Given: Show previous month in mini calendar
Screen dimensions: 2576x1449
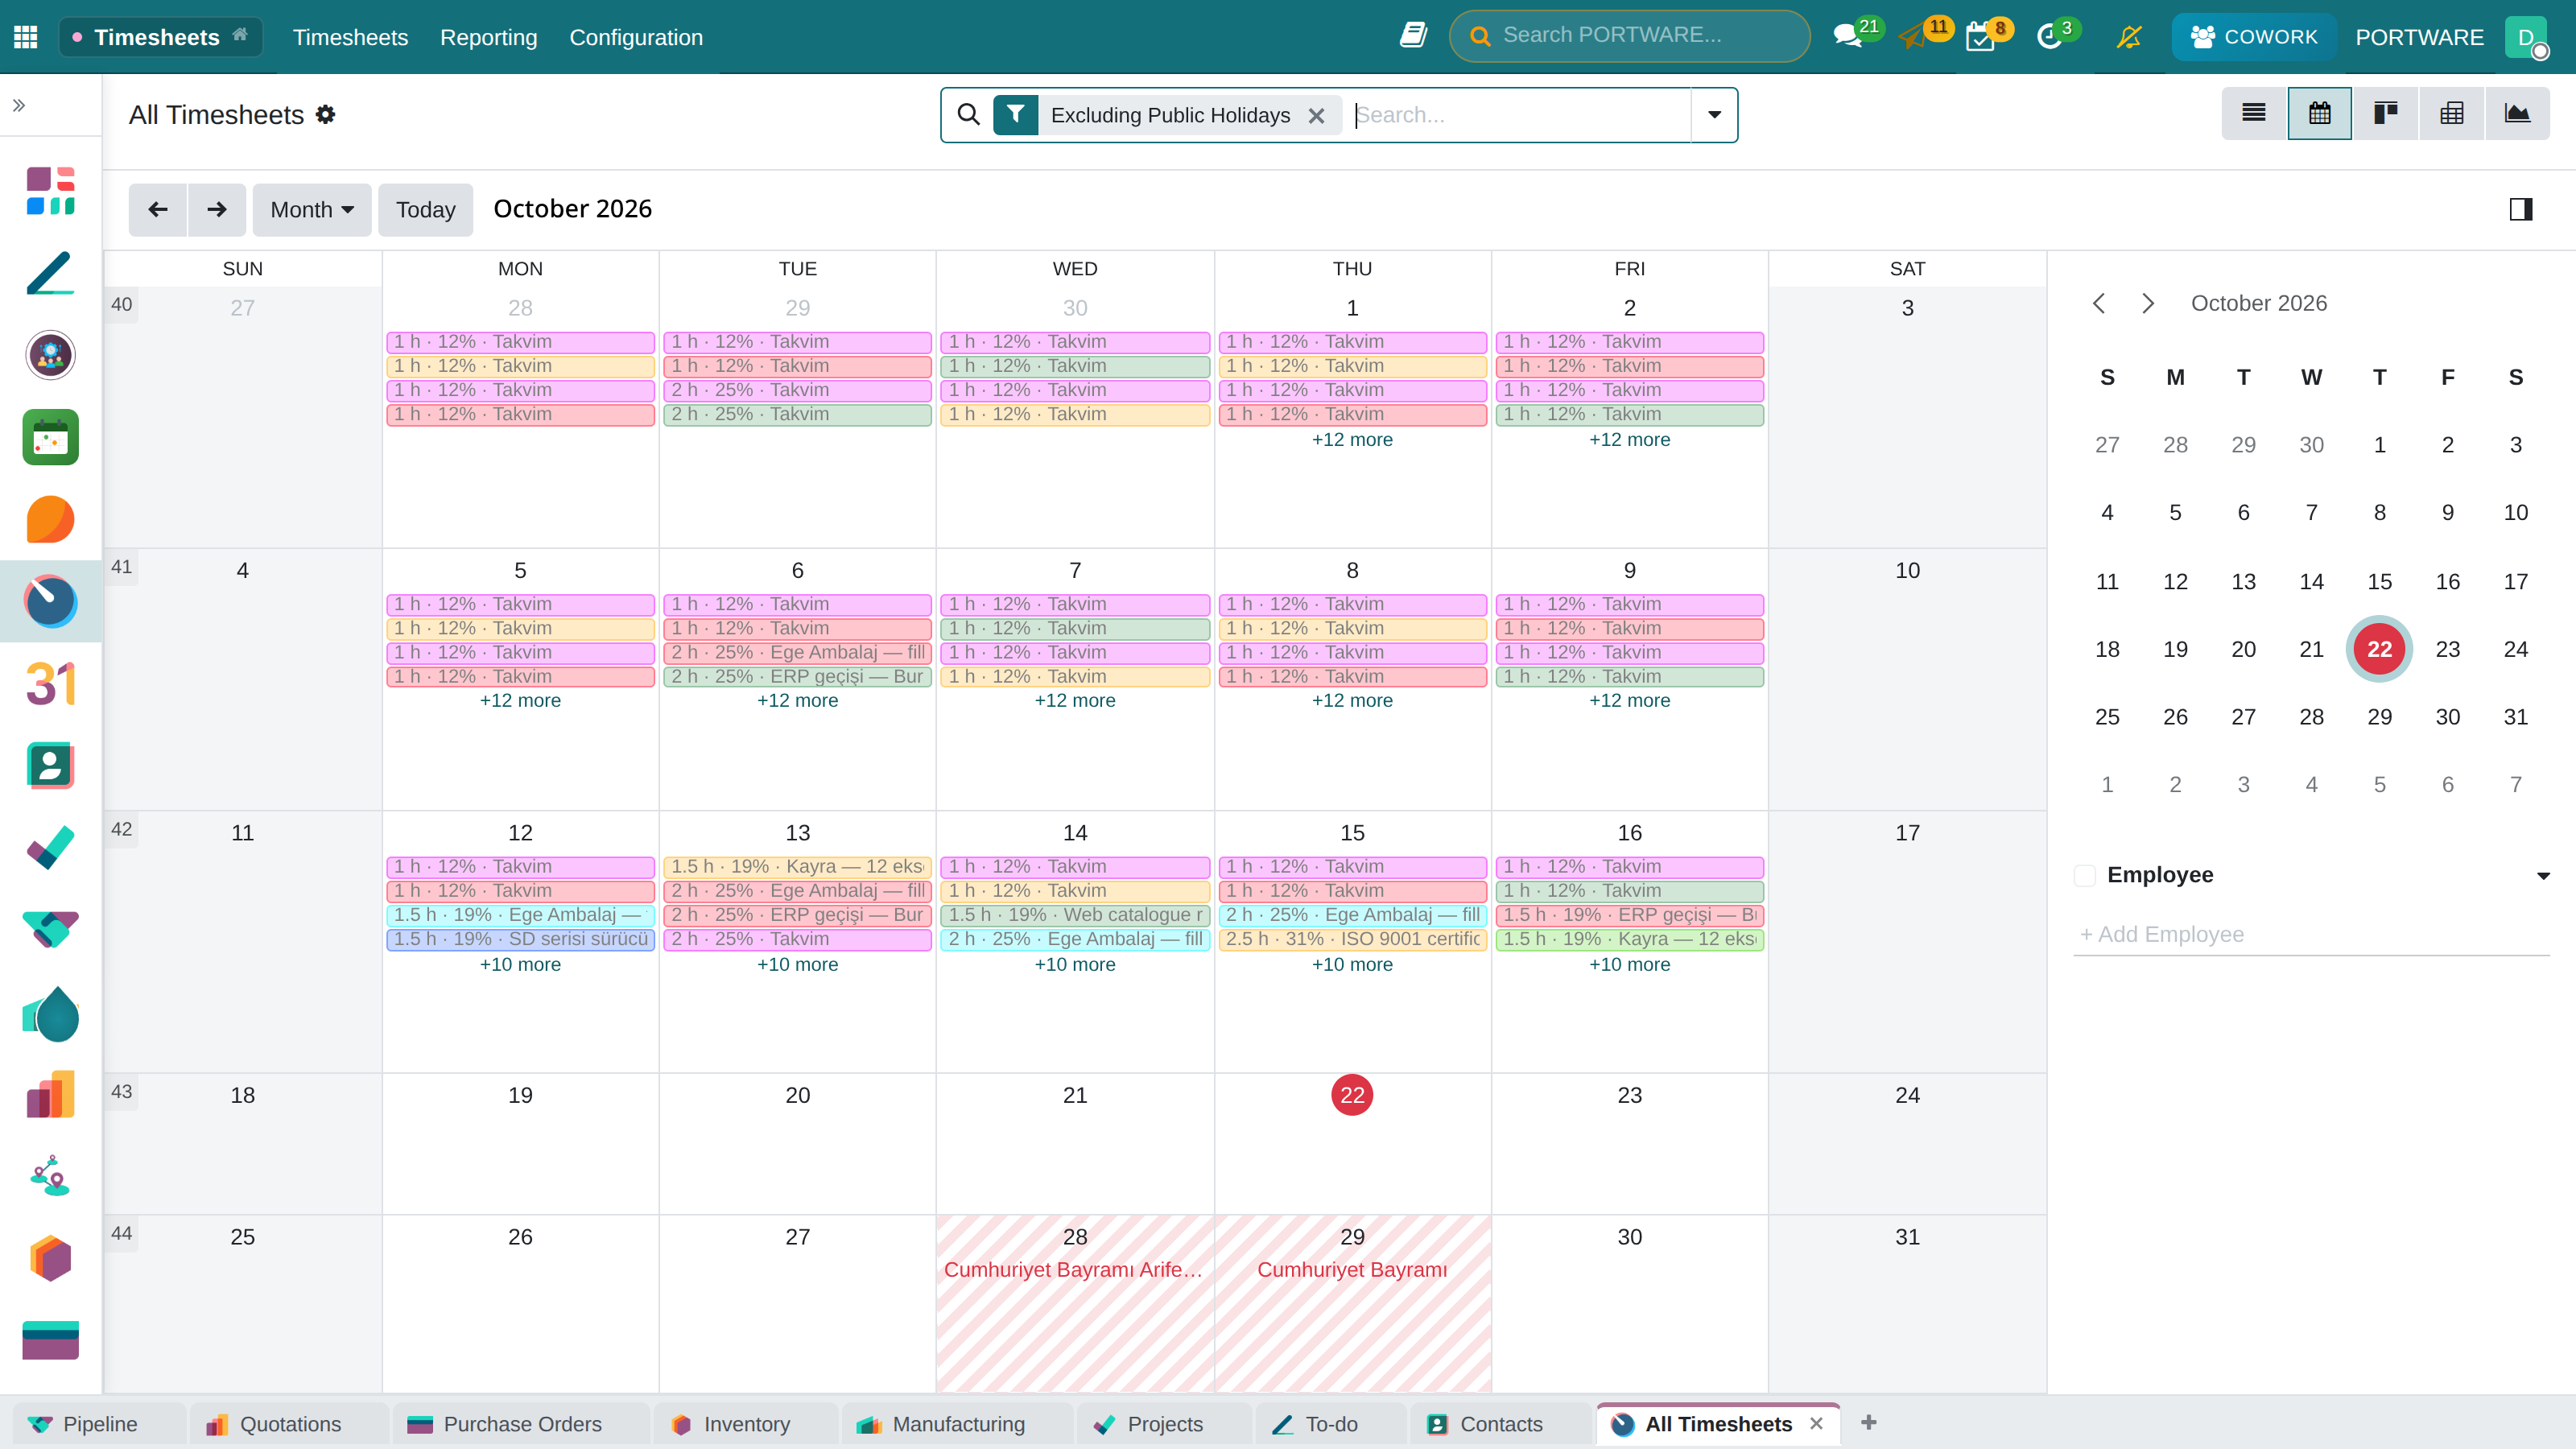Looking at the screenshot, I should coord(2099,303).
